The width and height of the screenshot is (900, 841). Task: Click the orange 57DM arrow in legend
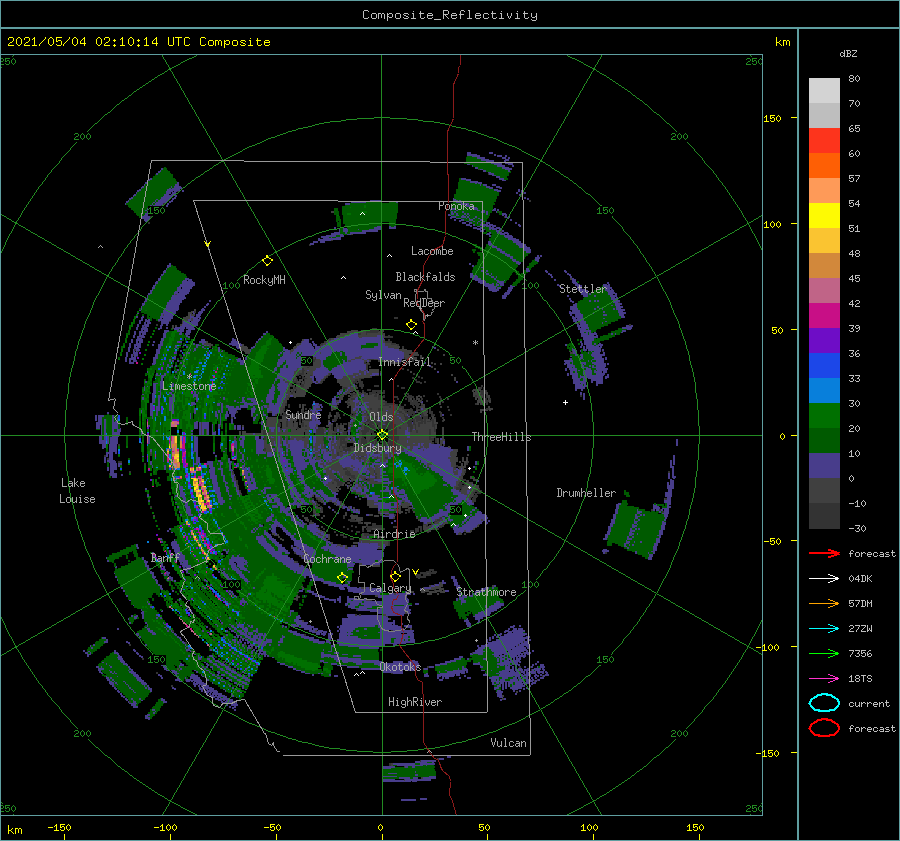pyautogui.click(x=824, y=603)
